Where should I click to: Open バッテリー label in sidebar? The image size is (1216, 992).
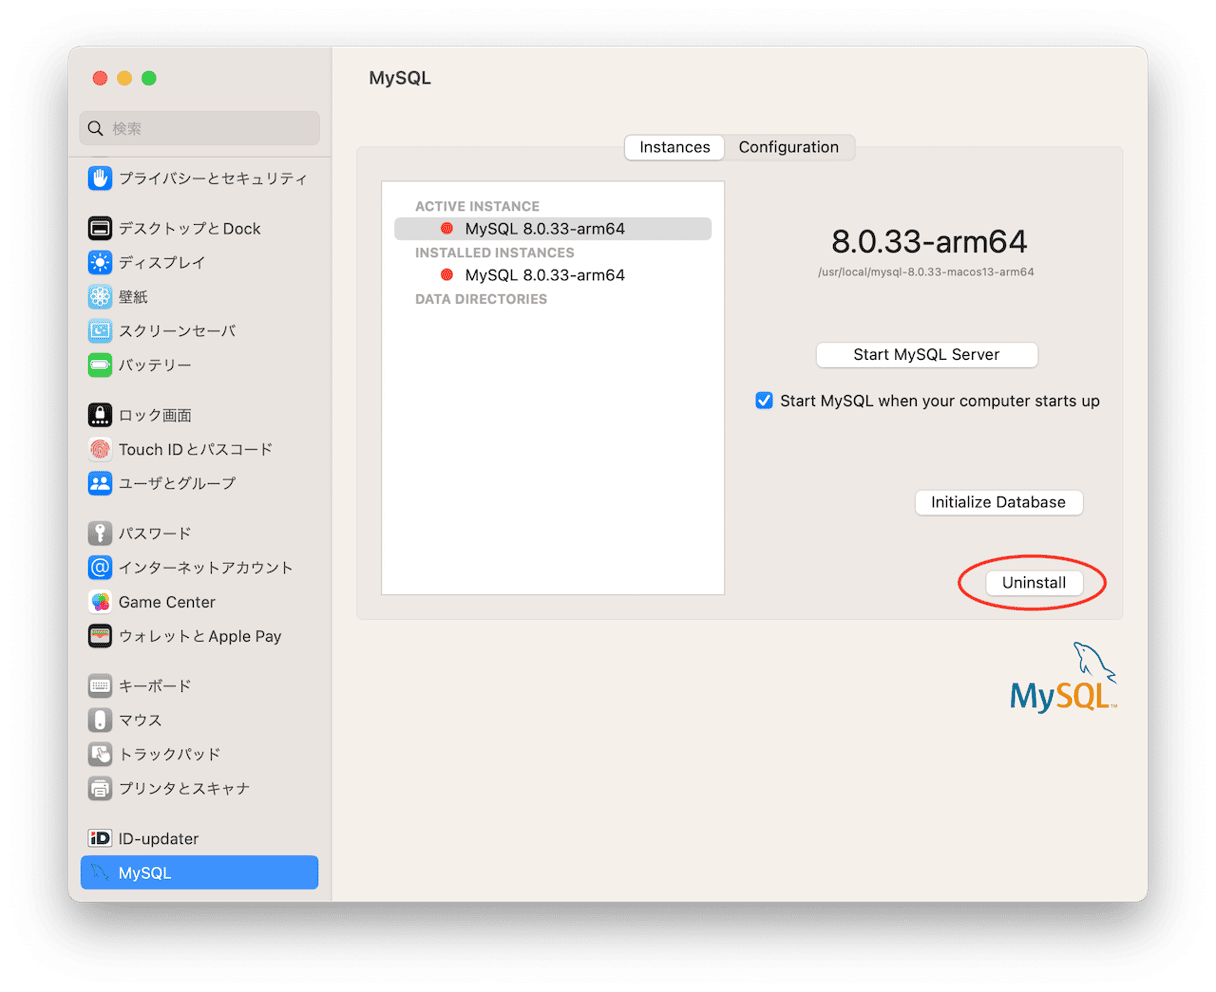[155, 365]
